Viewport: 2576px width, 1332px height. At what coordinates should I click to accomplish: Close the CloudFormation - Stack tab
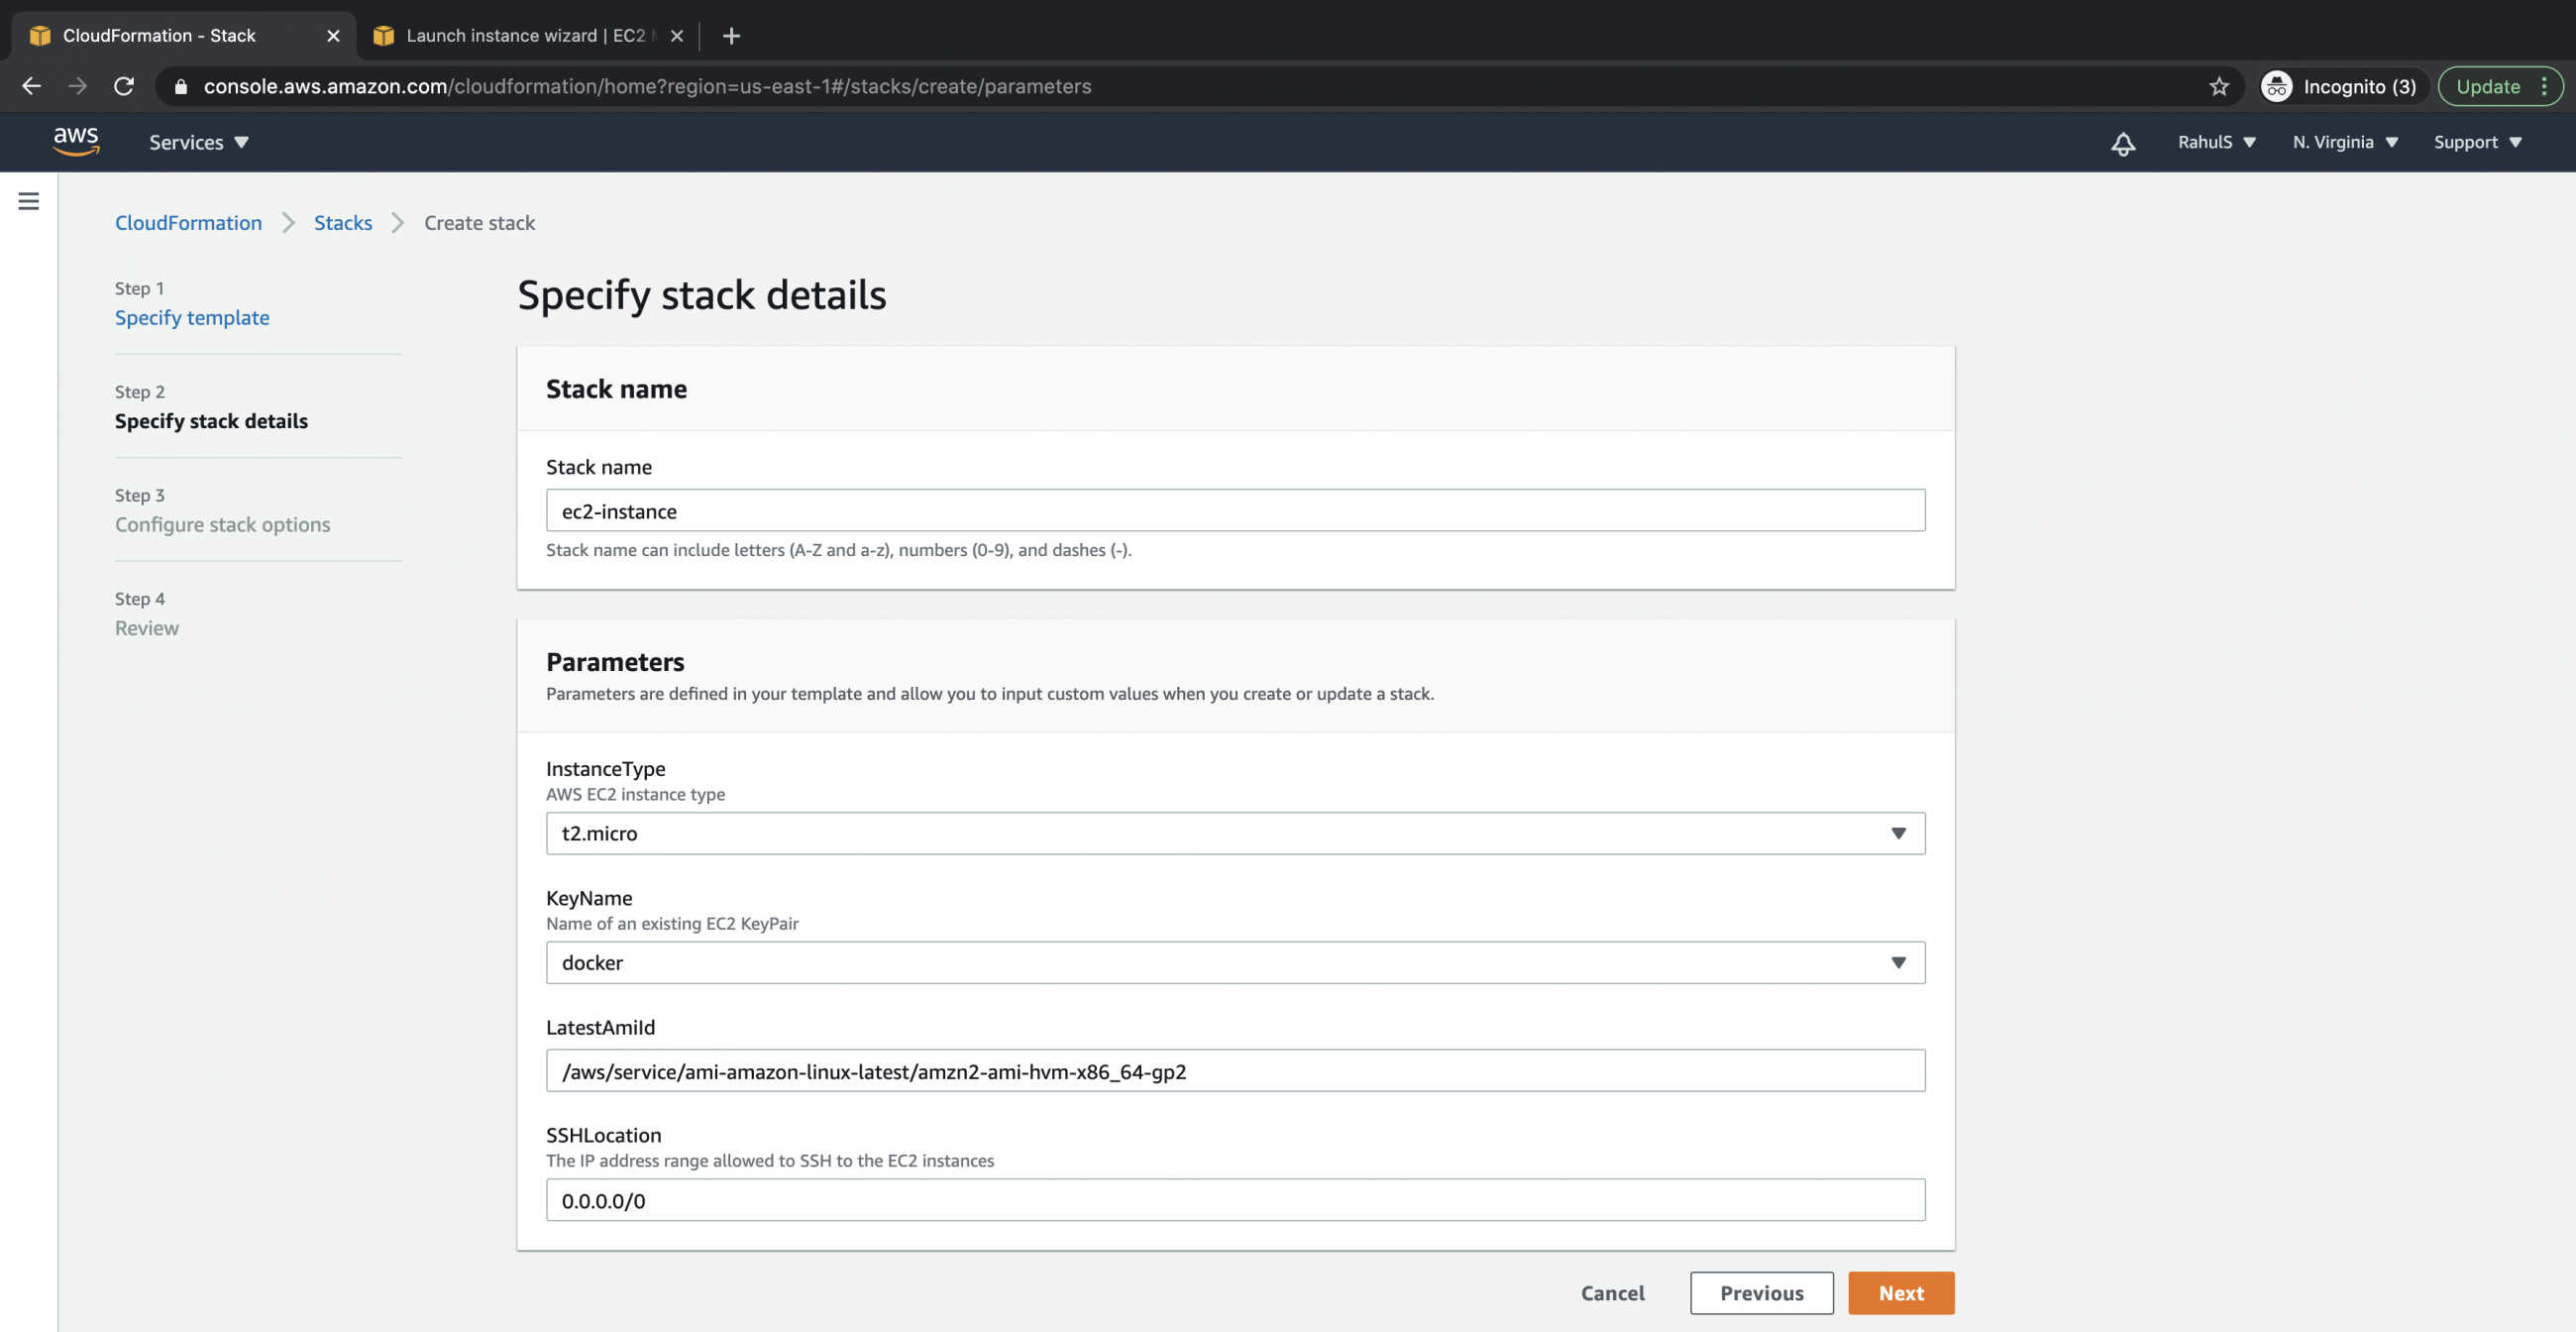click(x=333, y=35)
